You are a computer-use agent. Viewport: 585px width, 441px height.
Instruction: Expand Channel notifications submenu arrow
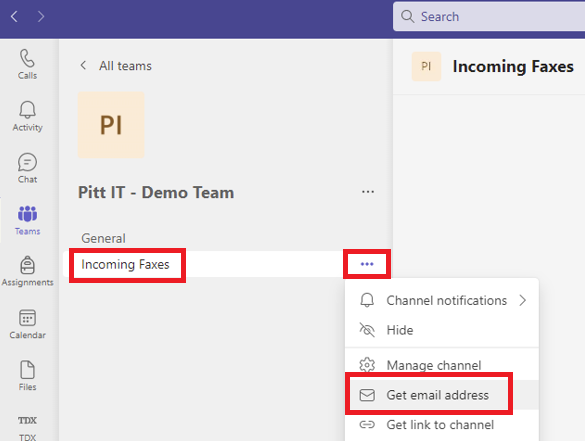coord(523,300)
